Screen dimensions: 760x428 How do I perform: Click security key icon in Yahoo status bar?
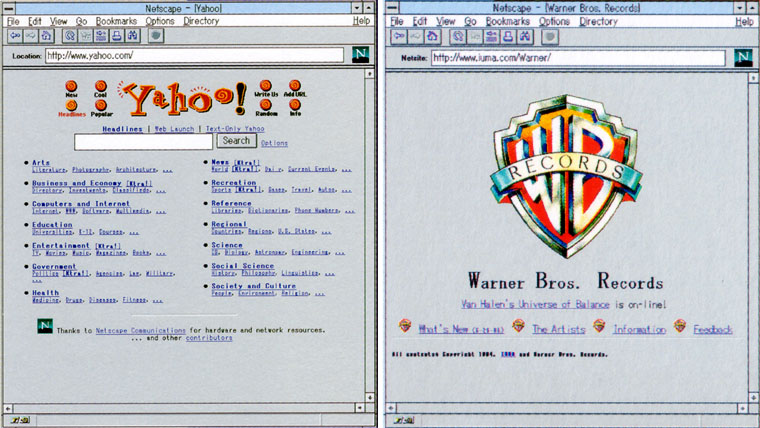click(x=20, y=420)
